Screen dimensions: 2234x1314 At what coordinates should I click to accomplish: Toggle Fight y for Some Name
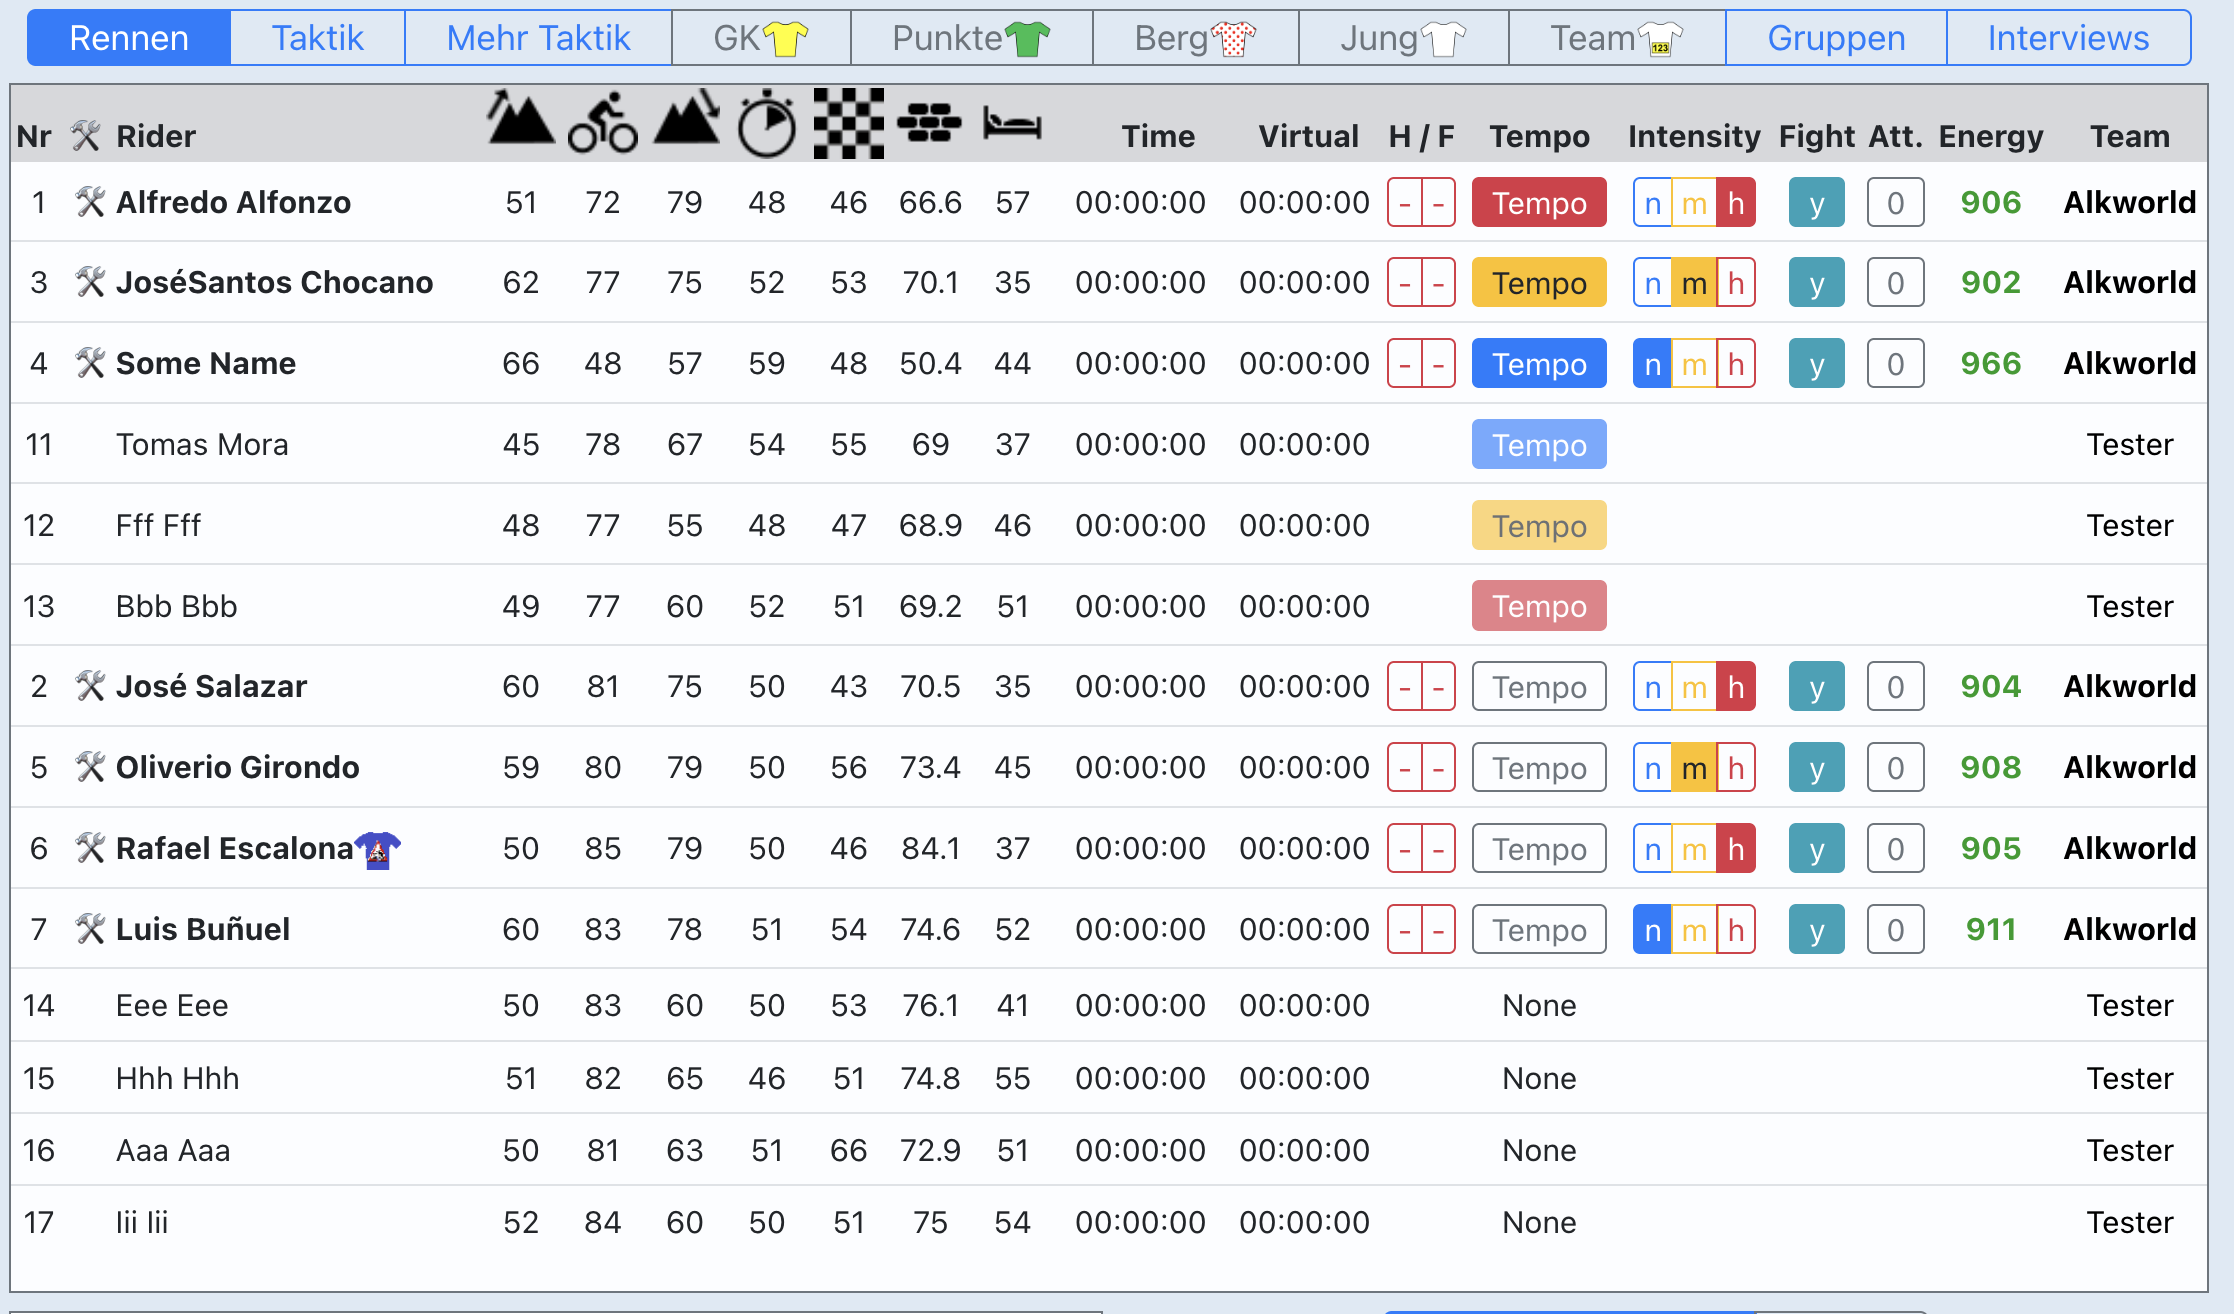click(1816, 364)
